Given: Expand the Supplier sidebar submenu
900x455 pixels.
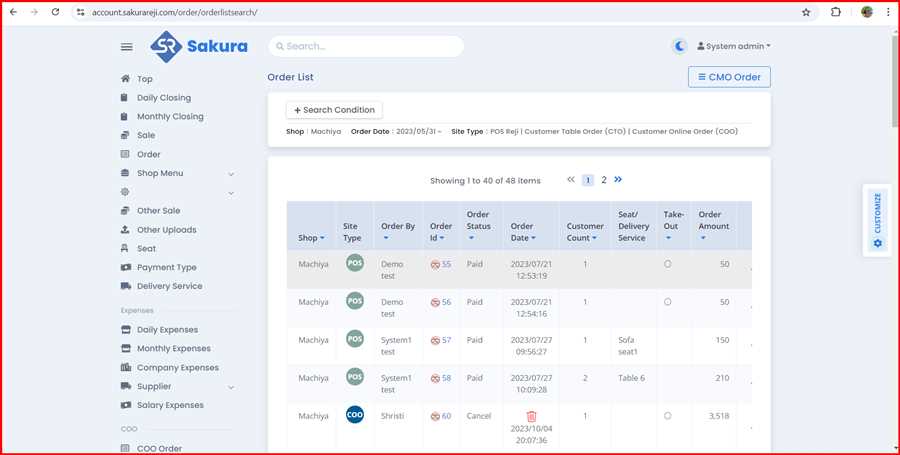Looking at the screenshot, I should click(231, 387).
